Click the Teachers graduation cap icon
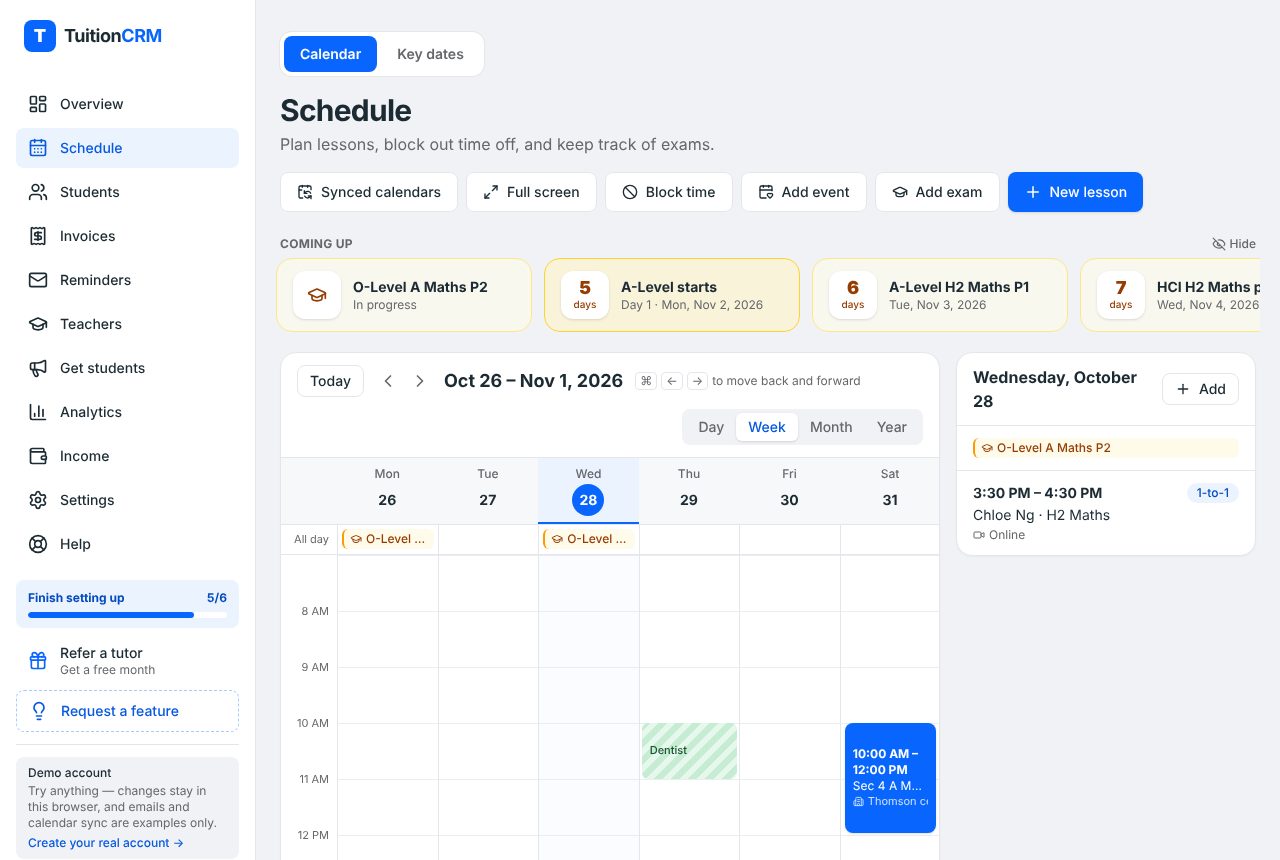This screenshot has height=860, width=1280. coord(38,324)
